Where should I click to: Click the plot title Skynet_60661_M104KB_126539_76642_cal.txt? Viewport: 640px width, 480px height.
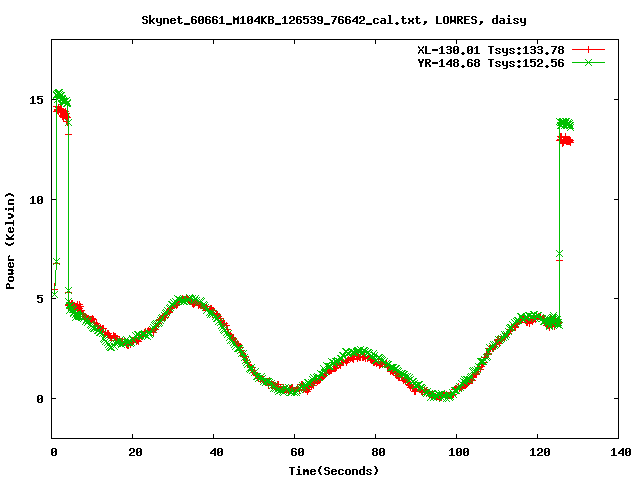[333, 20]
